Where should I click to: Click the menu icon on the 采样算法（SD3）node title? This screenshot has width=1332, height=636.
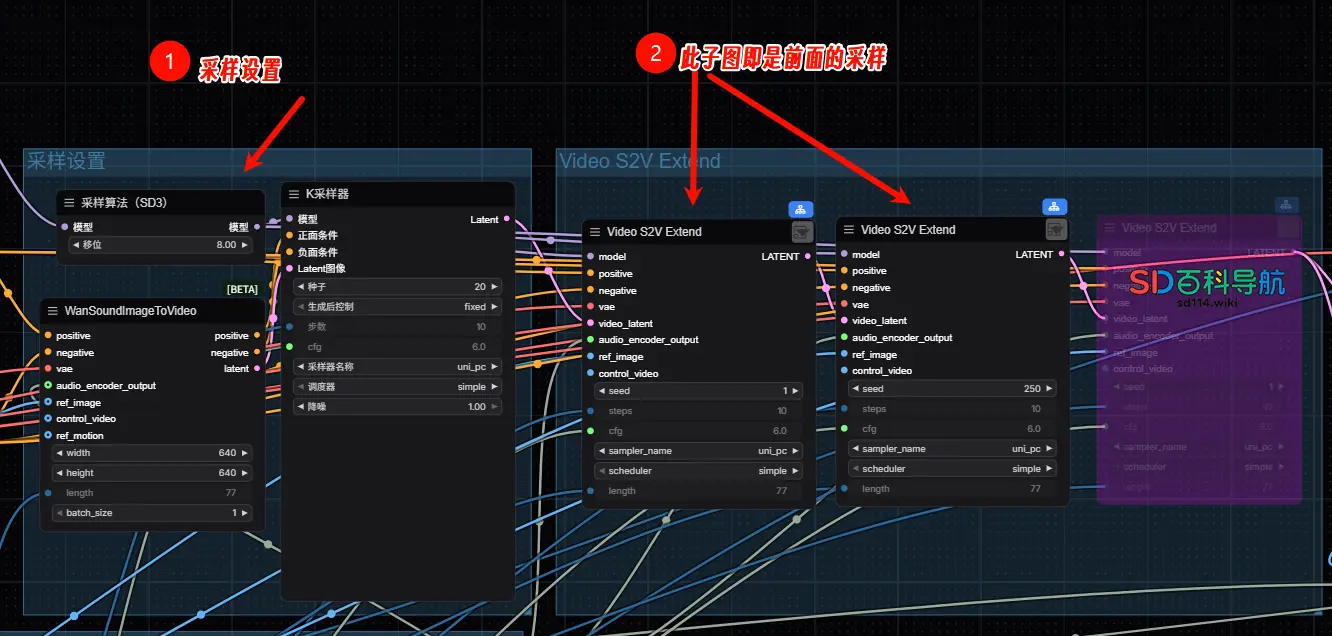click(69, 203)
